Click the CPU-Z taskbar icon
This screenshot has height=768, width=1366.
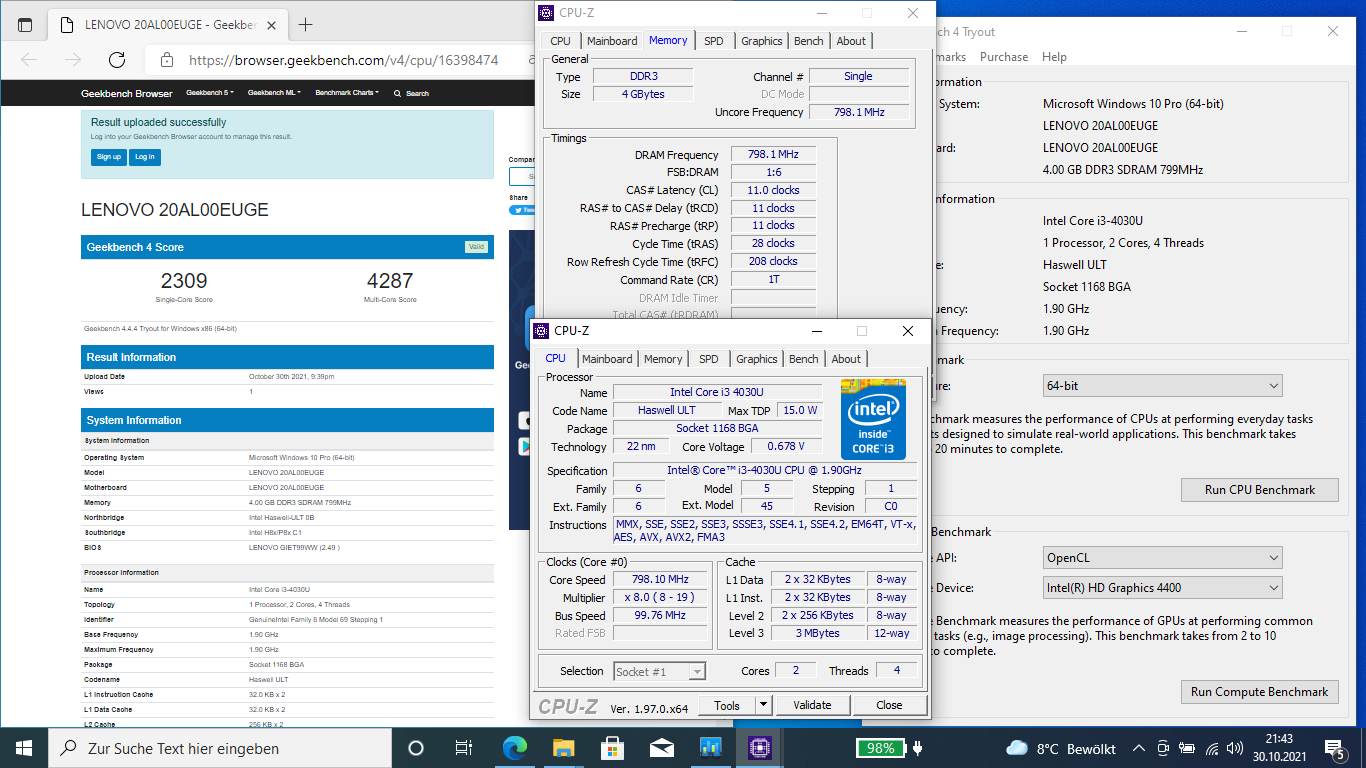click(759, 748)
